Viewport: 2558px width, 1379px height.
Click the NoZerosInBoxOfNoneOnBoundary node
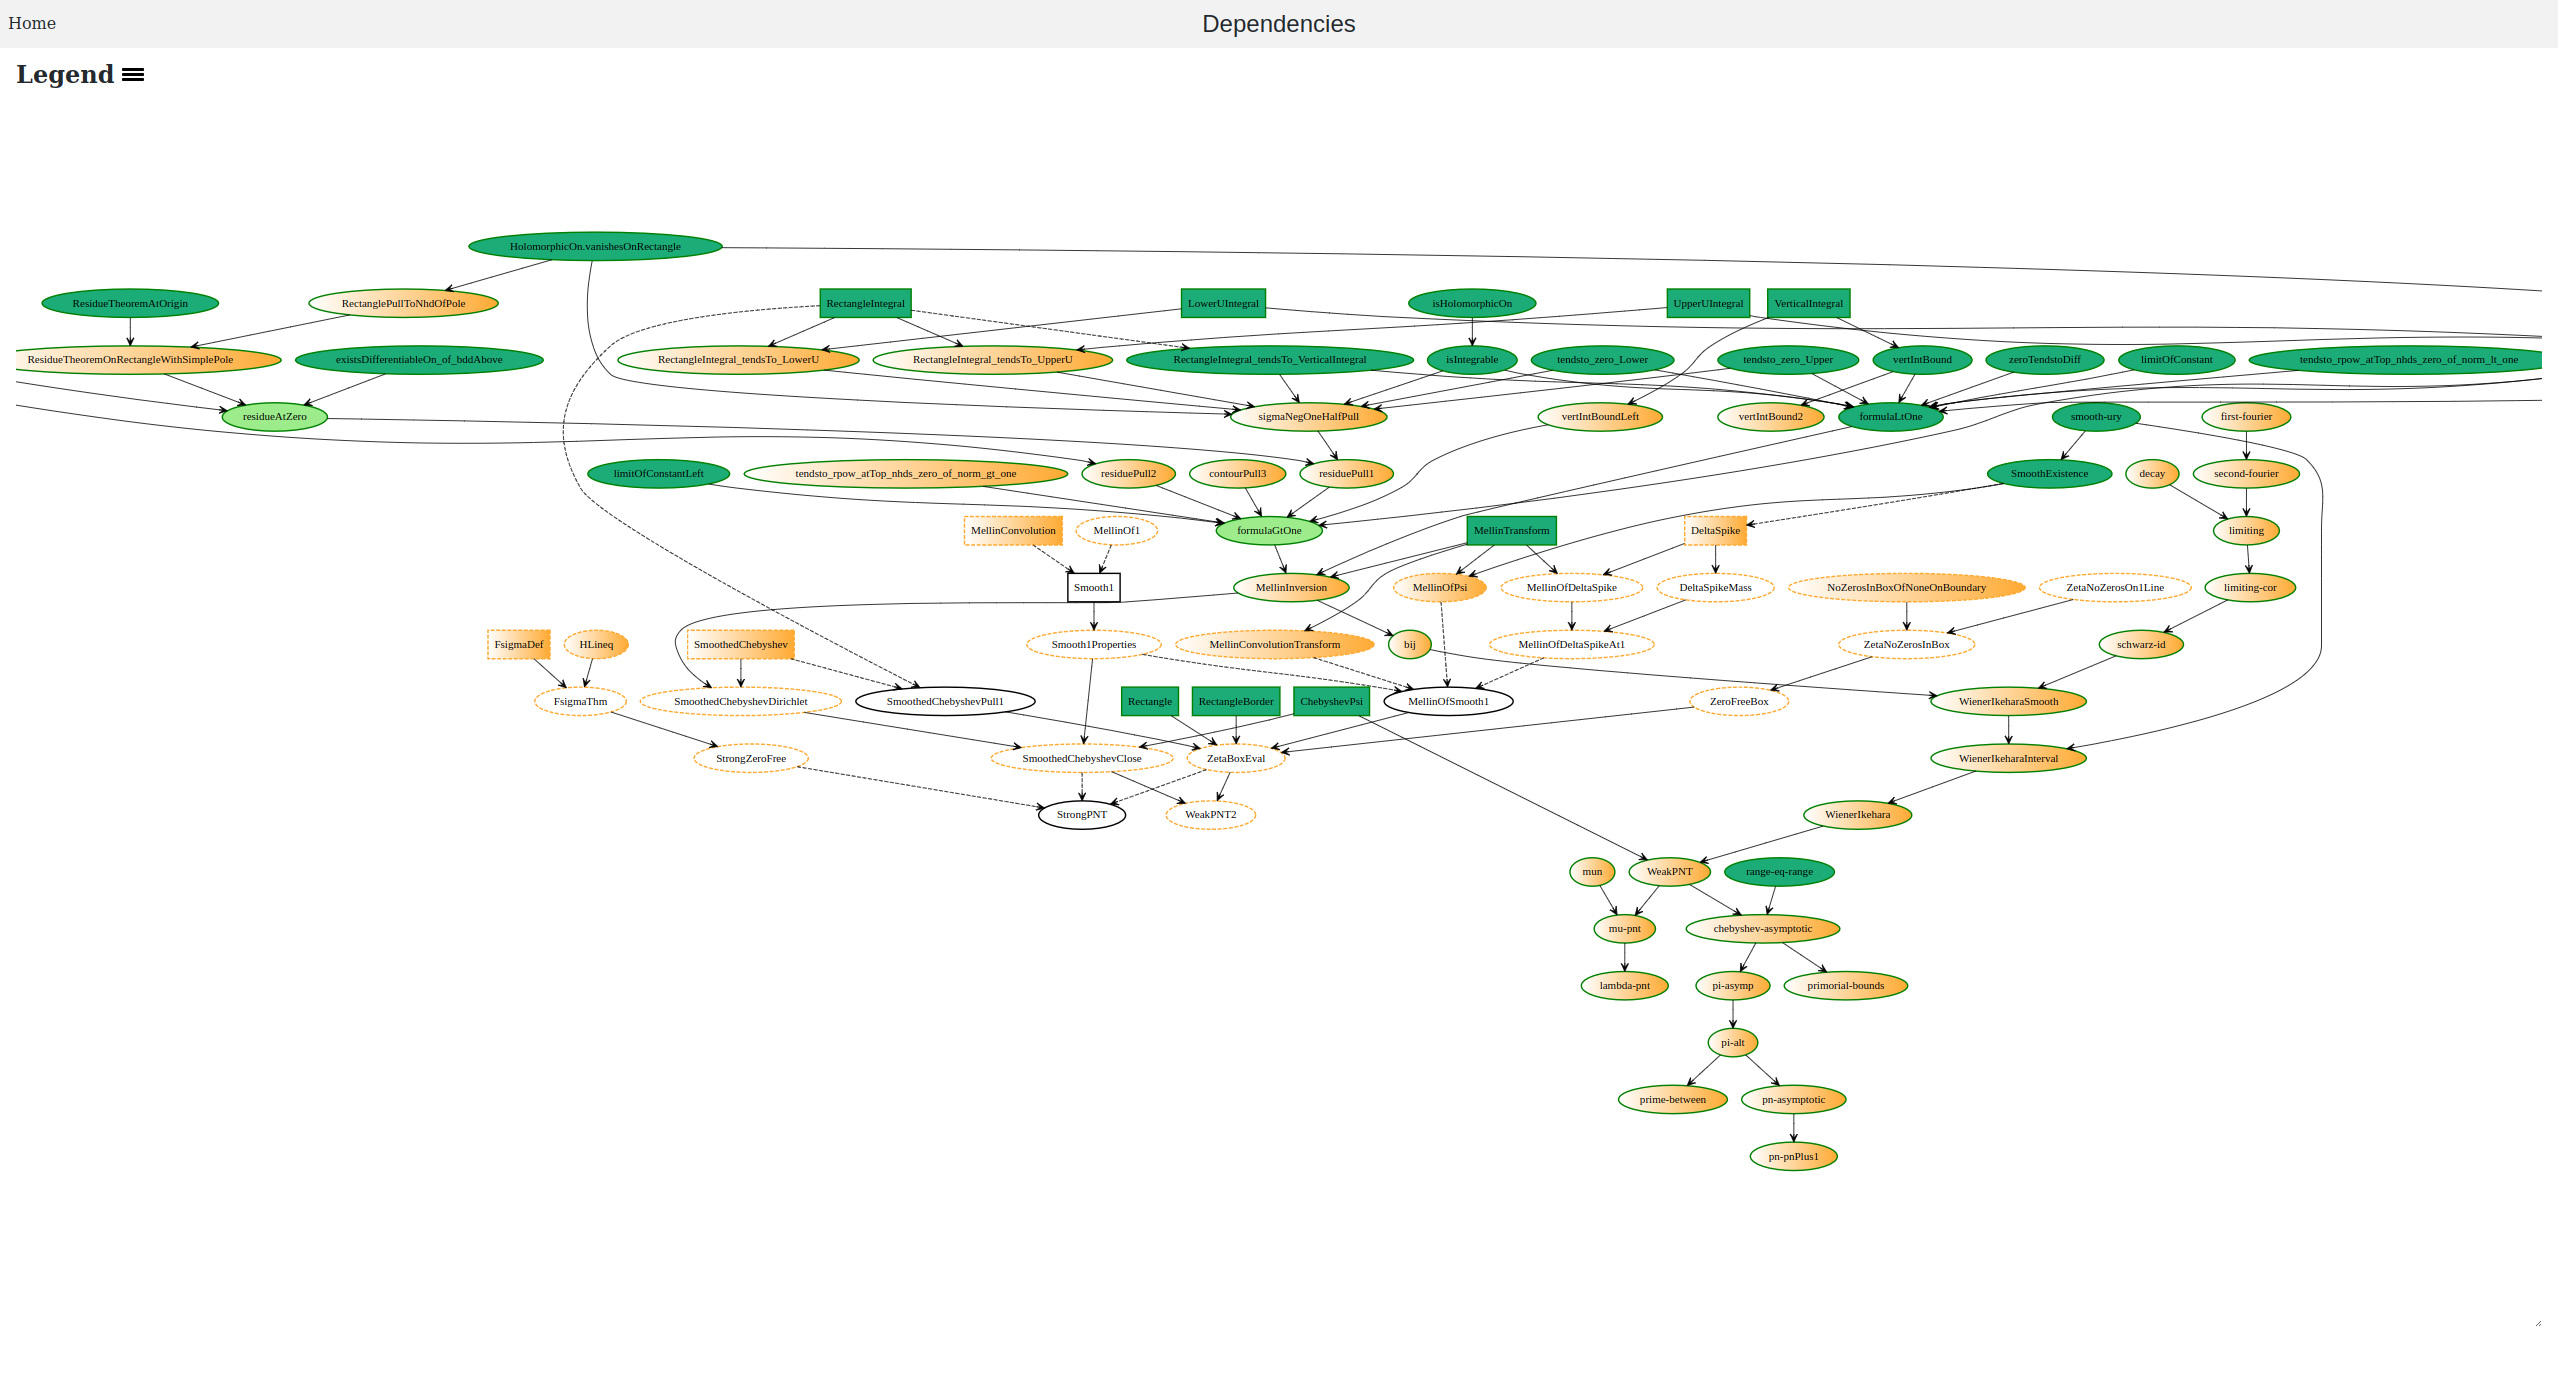point(1906,588)
